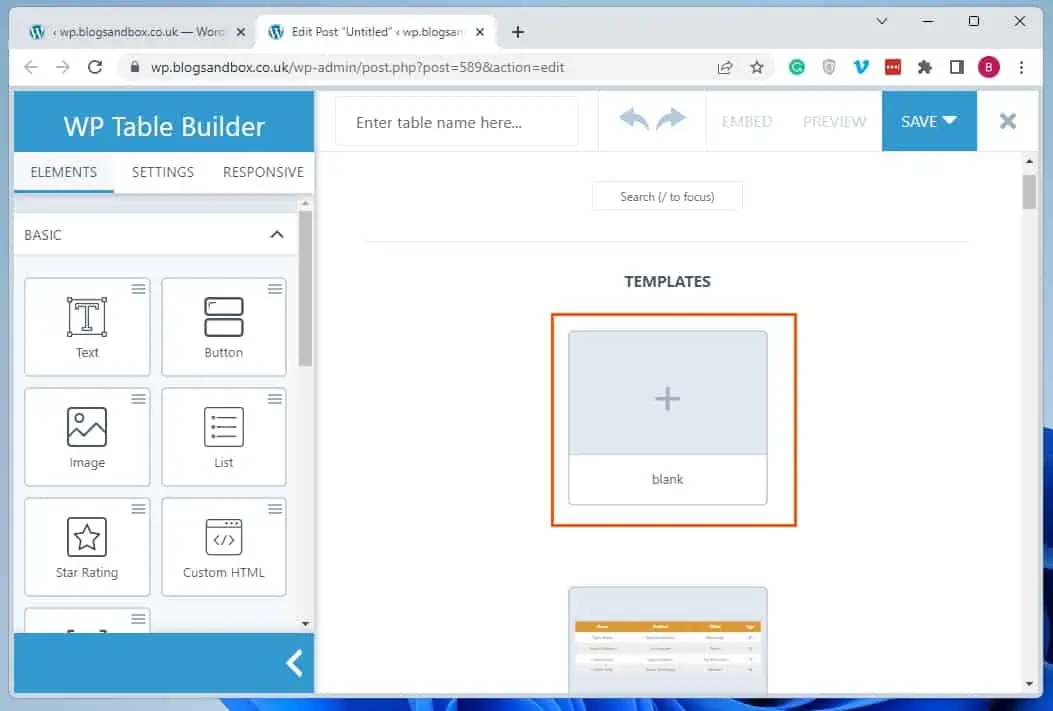Select the Custom HTML element icon
1053x711 pixels.
(x=224, y=537)
